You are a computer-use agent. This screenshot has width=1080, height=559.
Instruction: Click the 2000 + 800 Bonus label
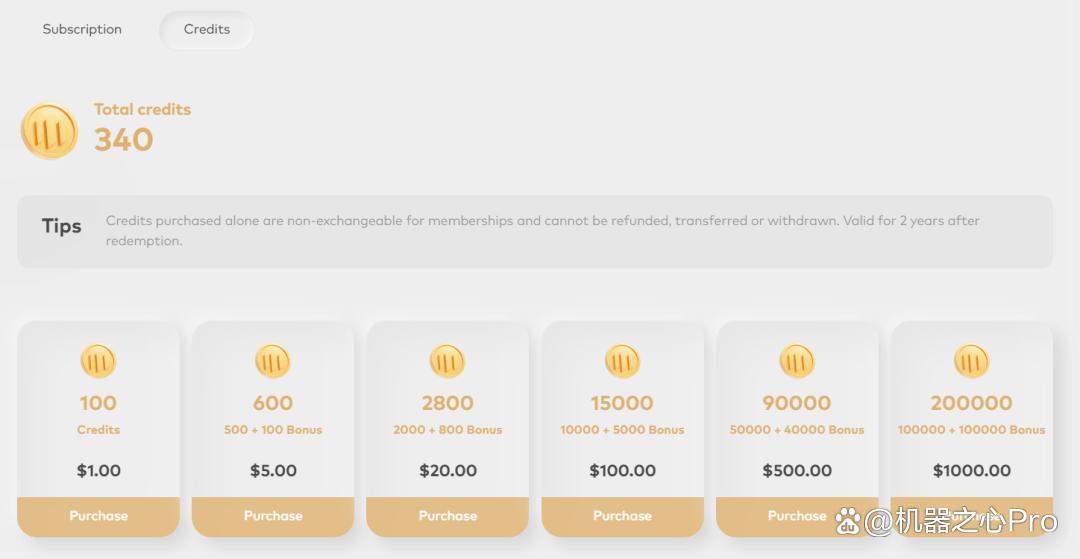[x=448, y=430]
